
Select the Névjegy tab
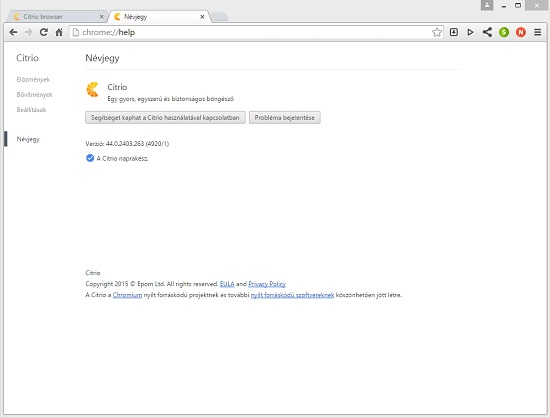point(160,16)
